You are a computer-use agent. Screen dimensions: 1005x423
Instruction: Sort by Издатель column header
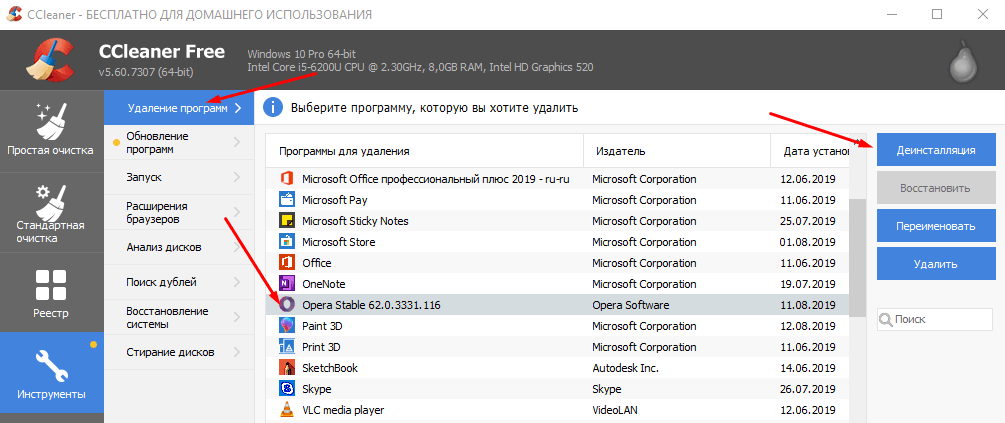pos(677,151)
